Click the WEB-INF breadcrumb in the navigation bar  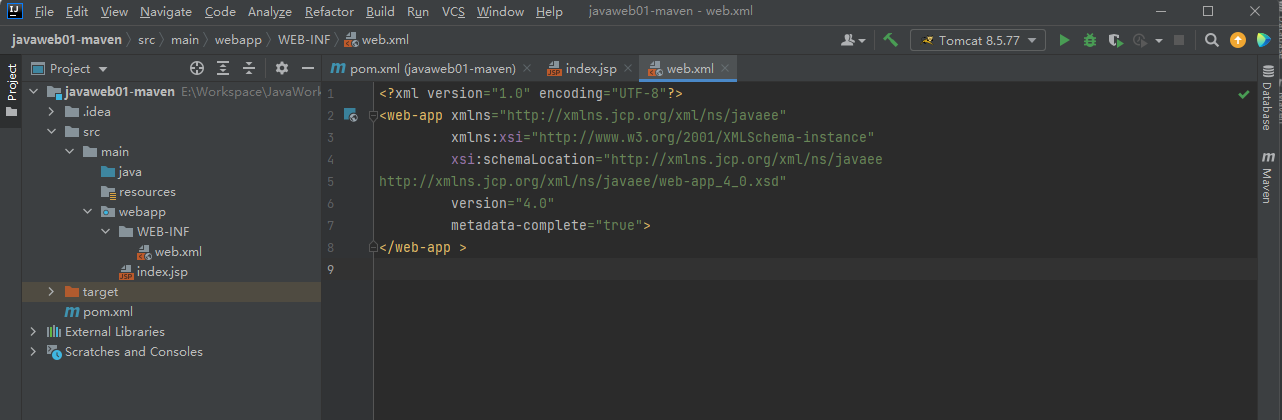[x=304, y=40]
